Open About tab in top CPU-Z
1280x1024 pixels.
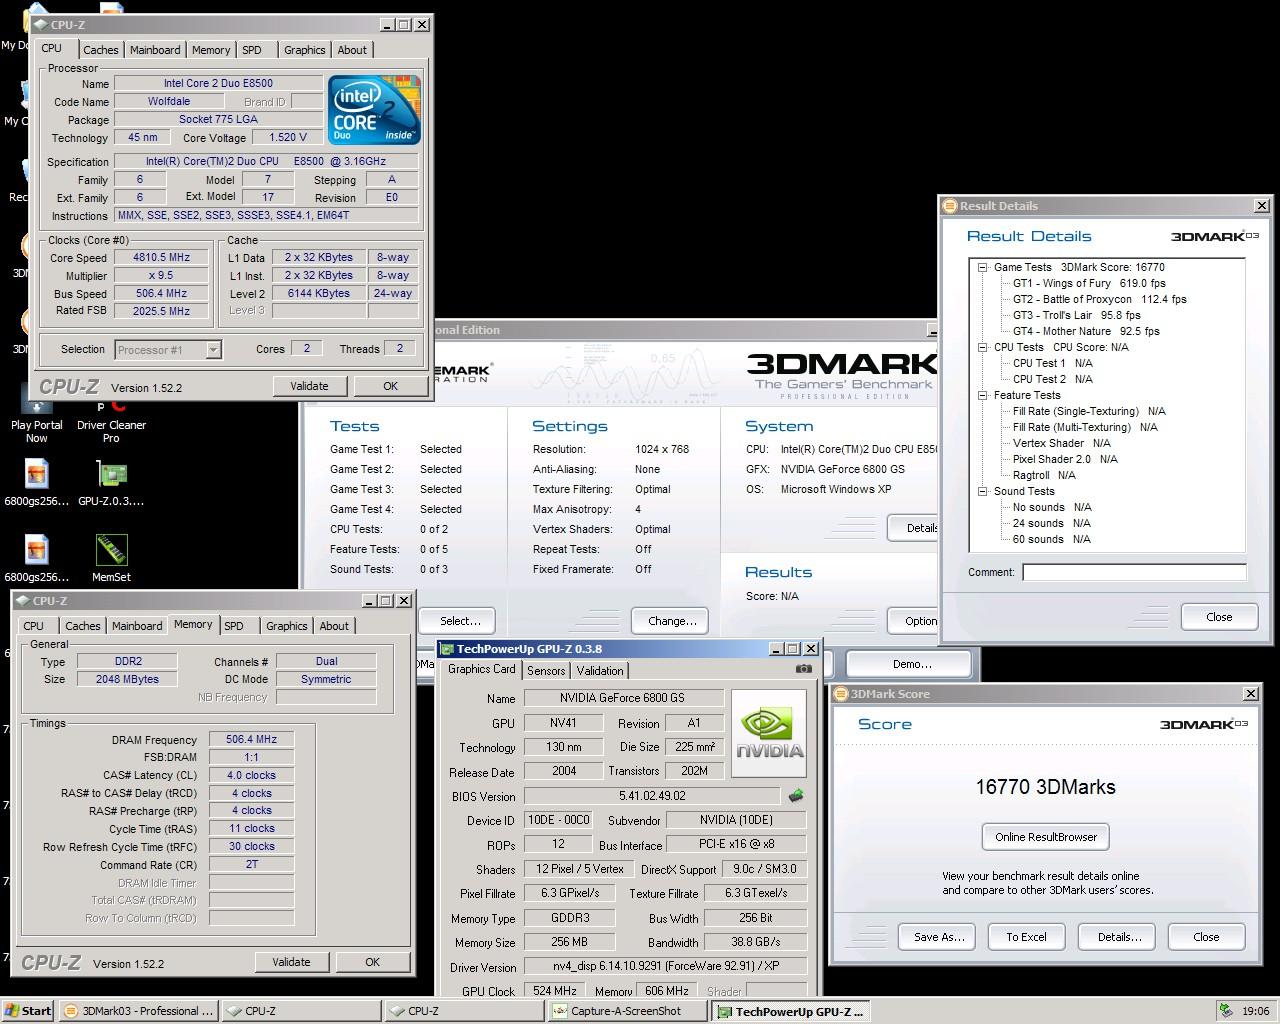click(352, 50)
